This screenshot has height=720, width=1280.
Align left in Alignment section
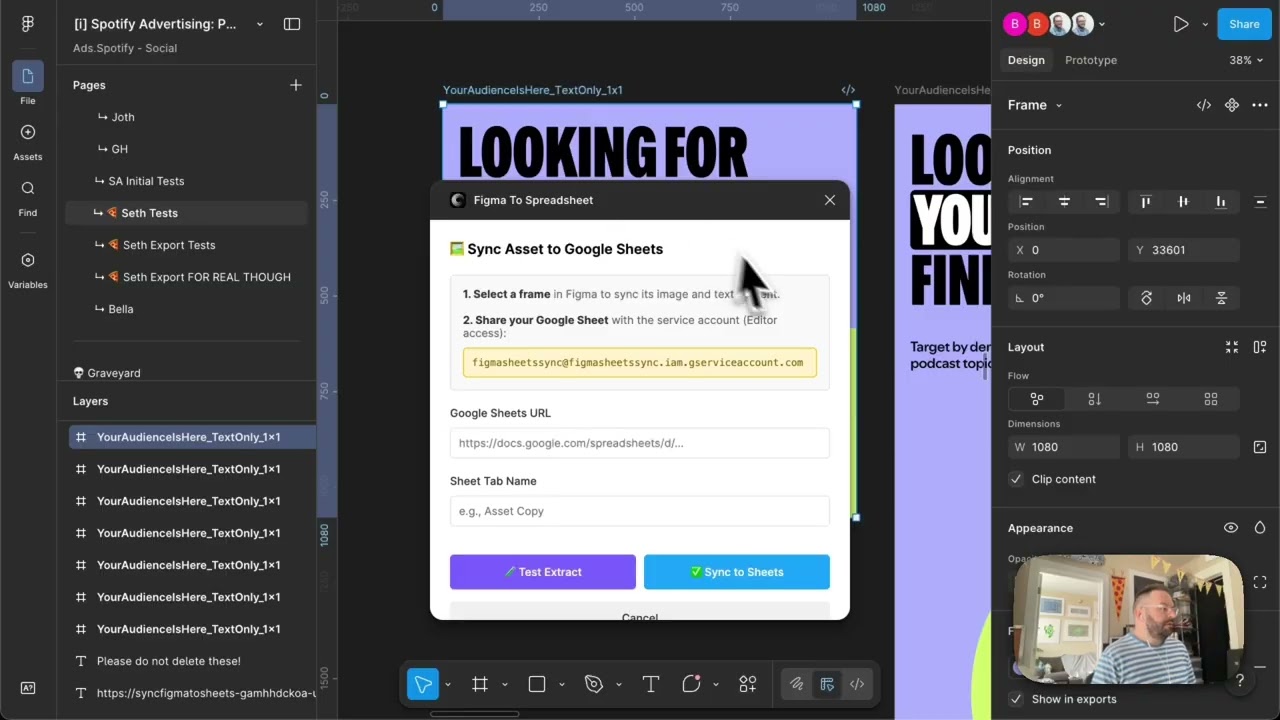pyautogui.click(x=1026, y=202)
